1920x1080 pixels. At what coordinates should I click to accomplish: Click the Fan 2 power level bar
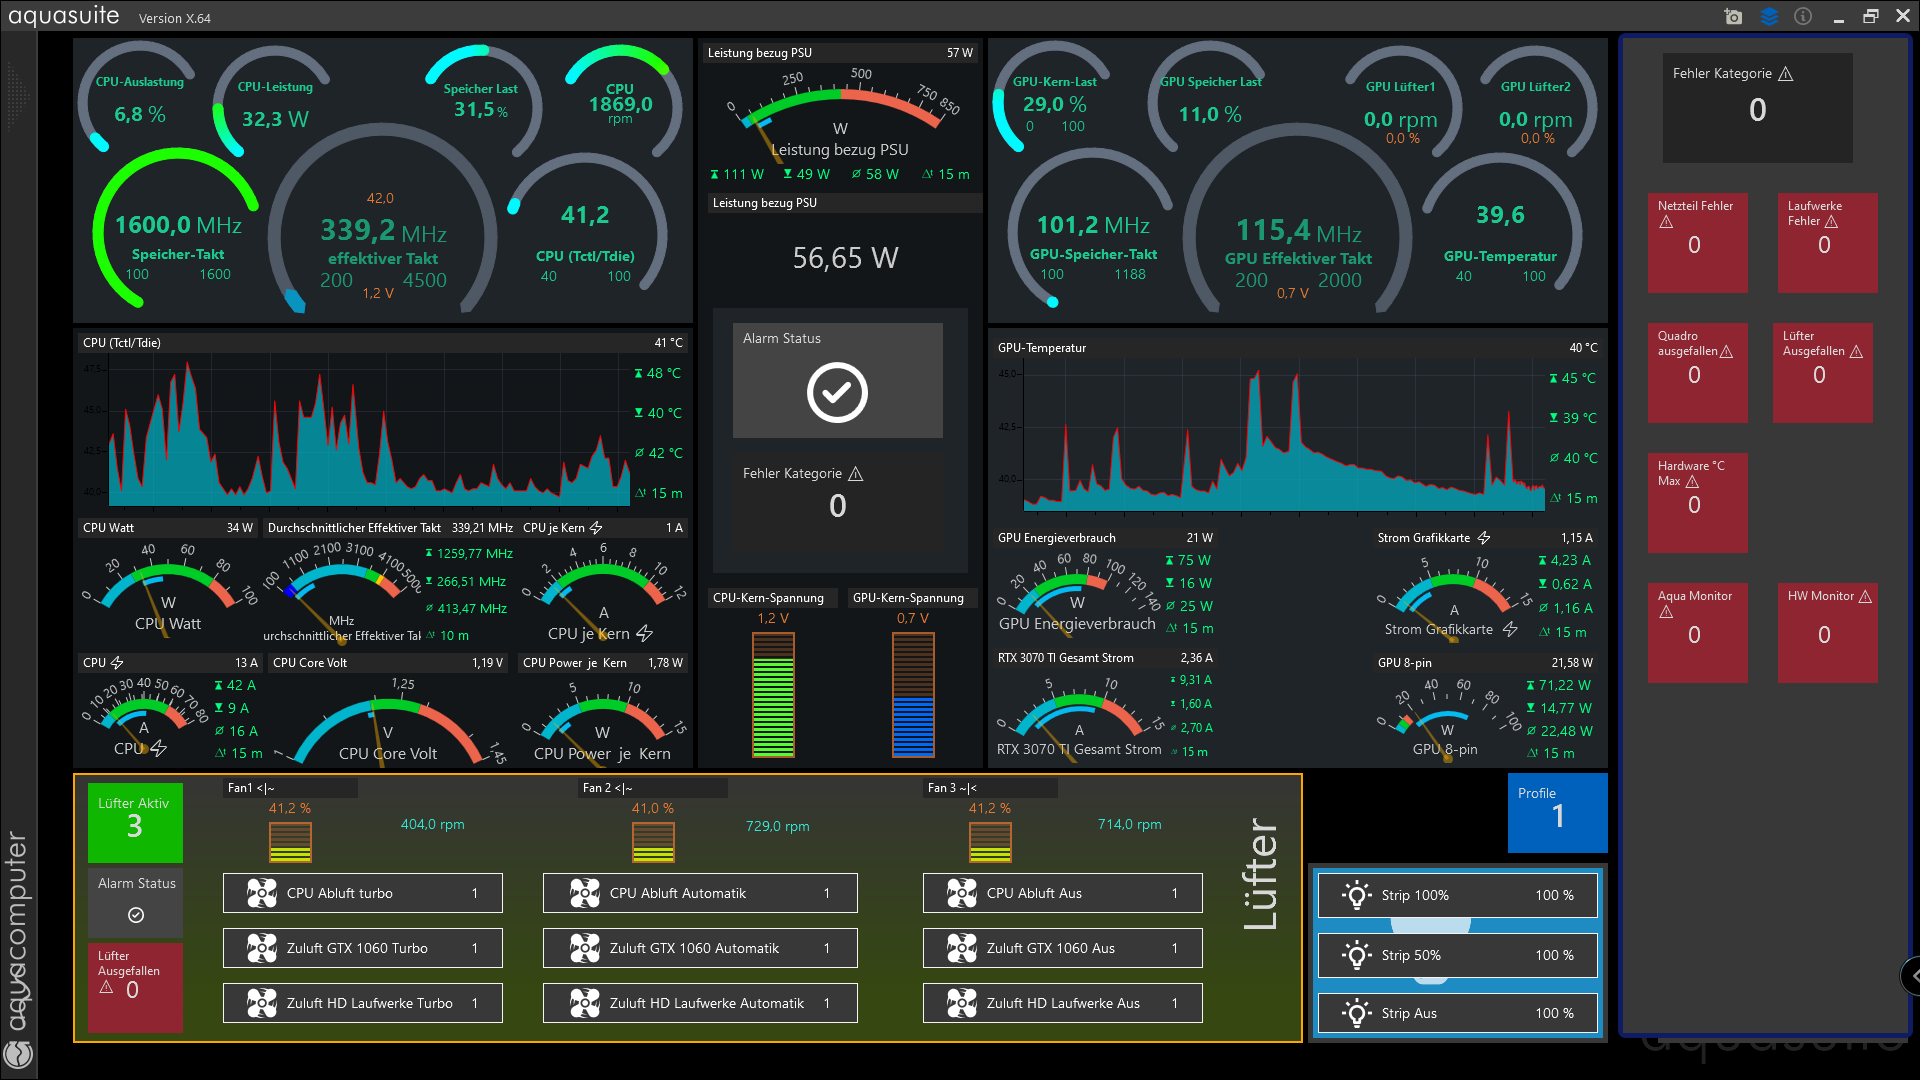[653, 842]
